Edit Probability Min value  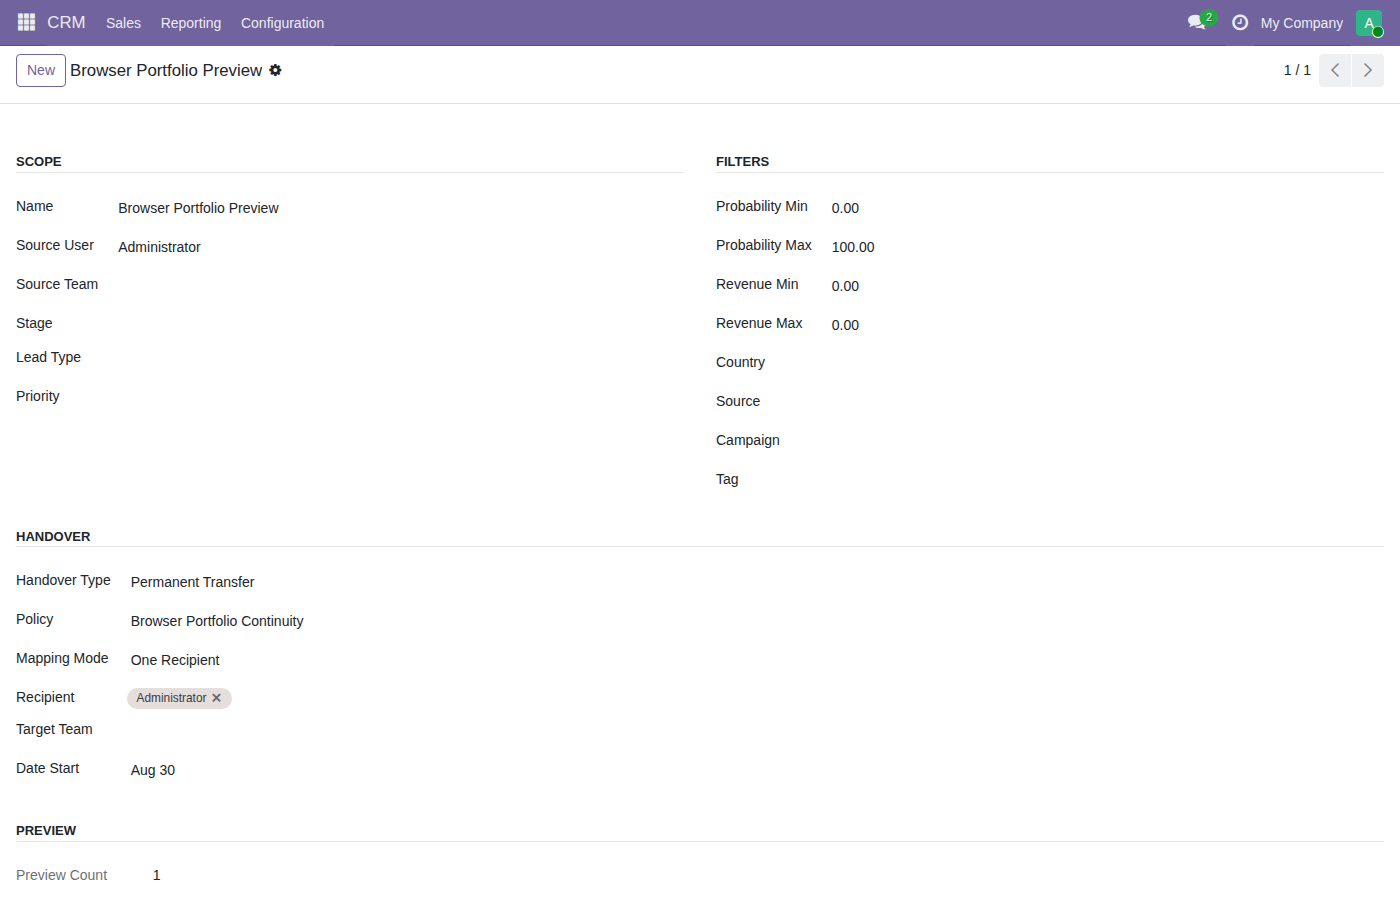click(x=1107, y=208)
